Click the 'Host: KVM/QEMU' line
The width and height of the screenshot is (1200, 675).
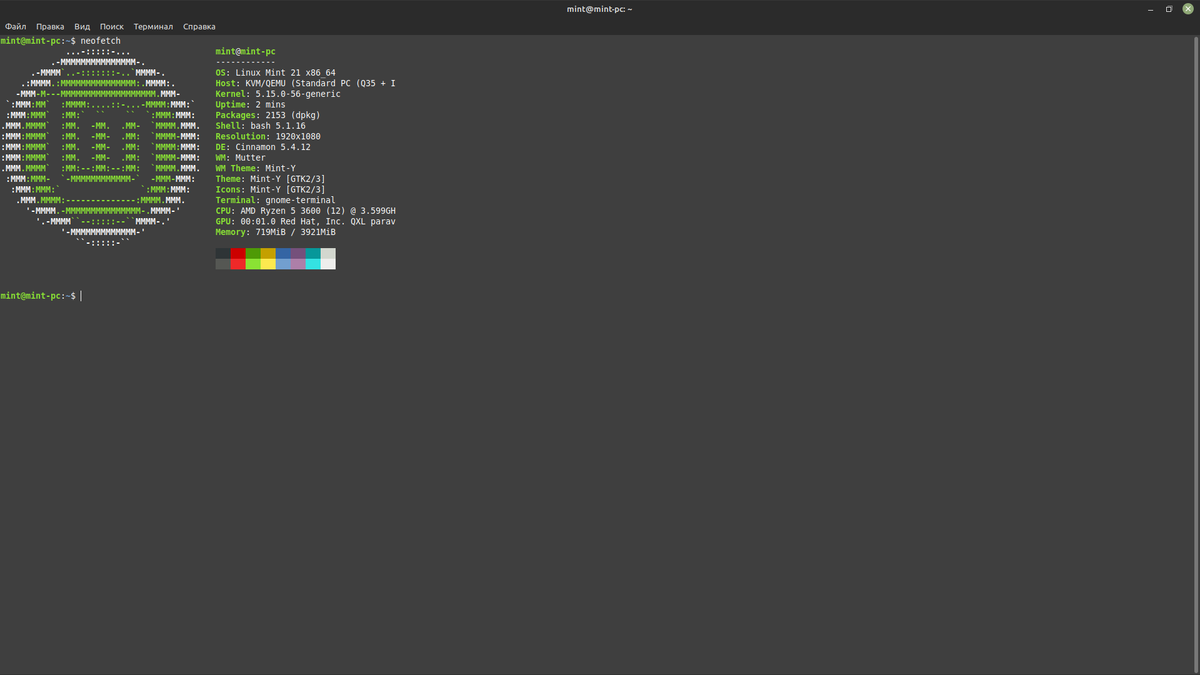305,83
